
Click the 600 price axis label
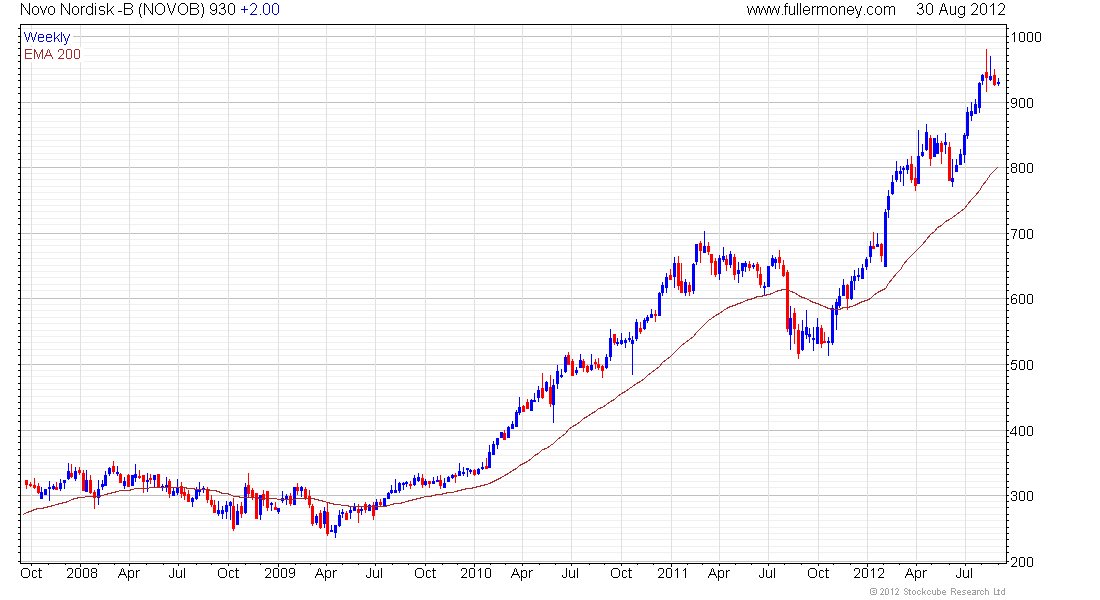coord(1021,300)
